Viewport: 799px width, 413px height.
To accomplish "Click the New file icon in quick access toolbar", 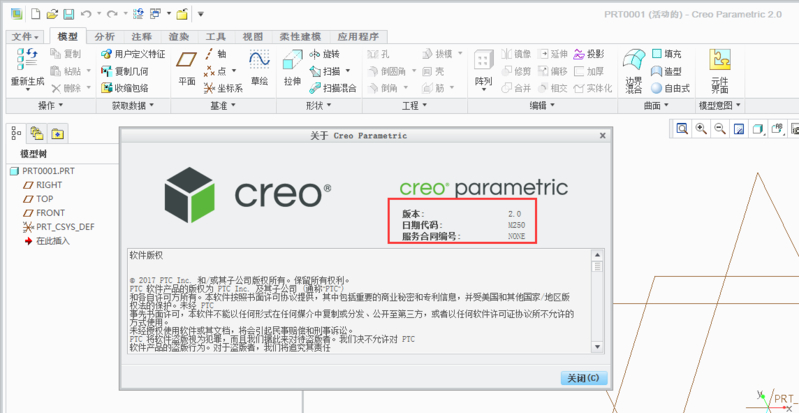I will tap(35, 14).
